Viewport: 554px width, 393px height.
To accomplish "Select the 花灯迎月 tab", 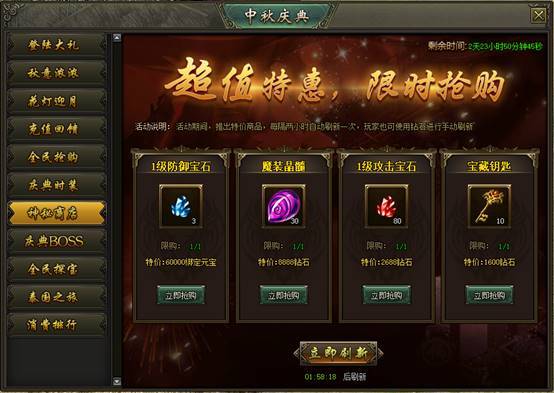I will tap(57, 101).
